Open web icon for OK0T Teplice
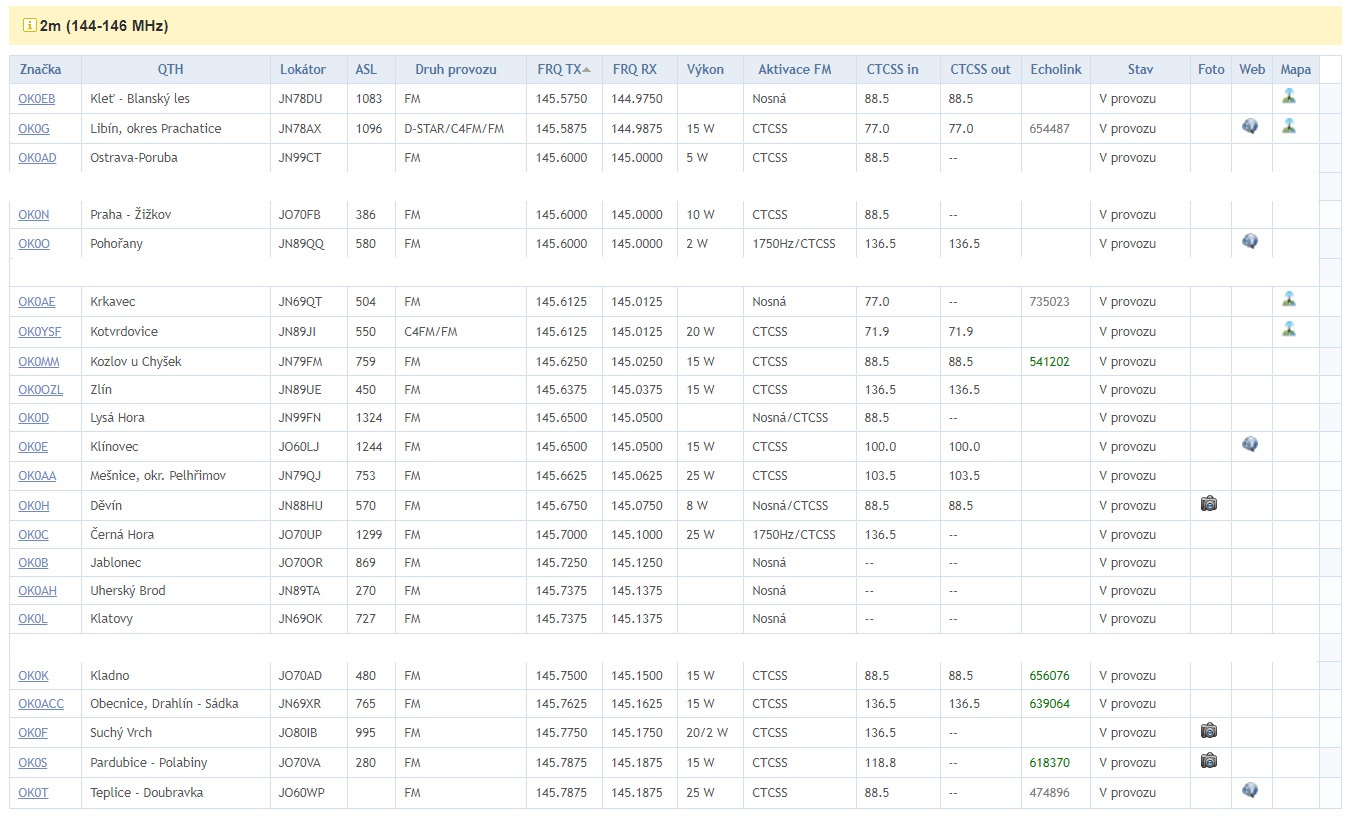The width and height of the screenshot is (1360, 819). [x=1250, y=791]
